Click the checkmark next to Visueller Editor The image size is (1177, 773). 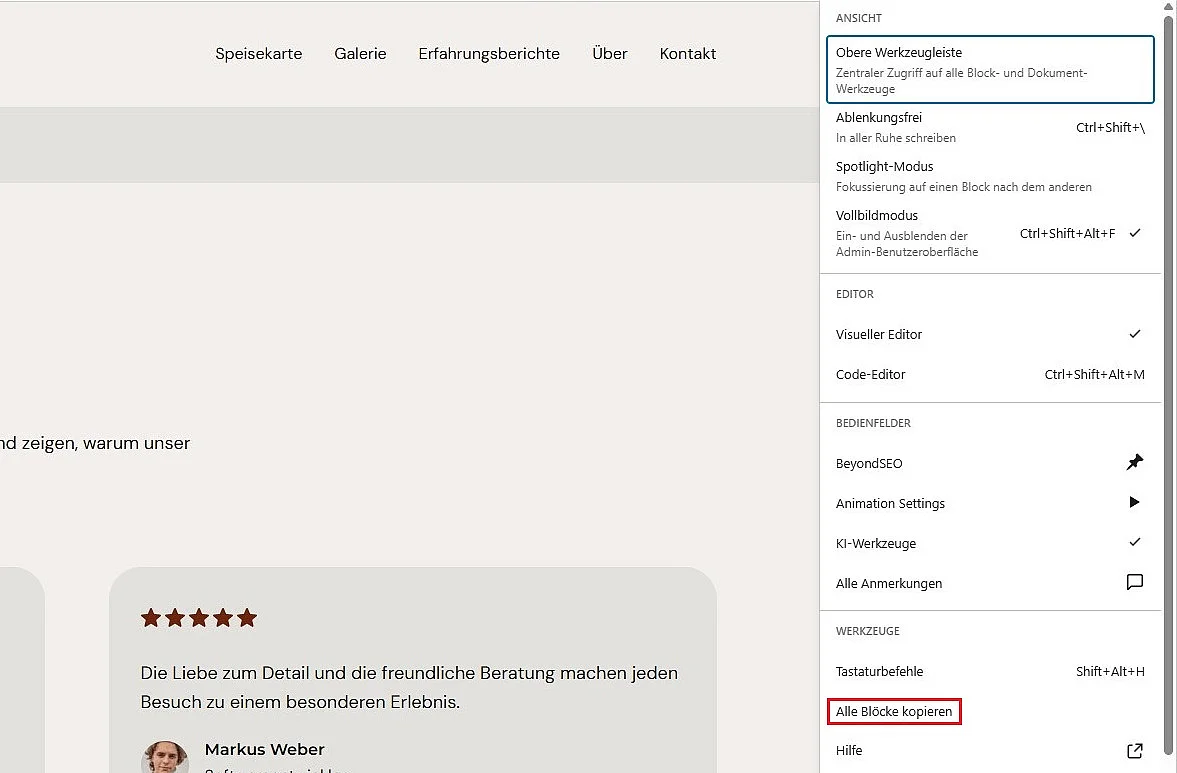click(1135, 334)
